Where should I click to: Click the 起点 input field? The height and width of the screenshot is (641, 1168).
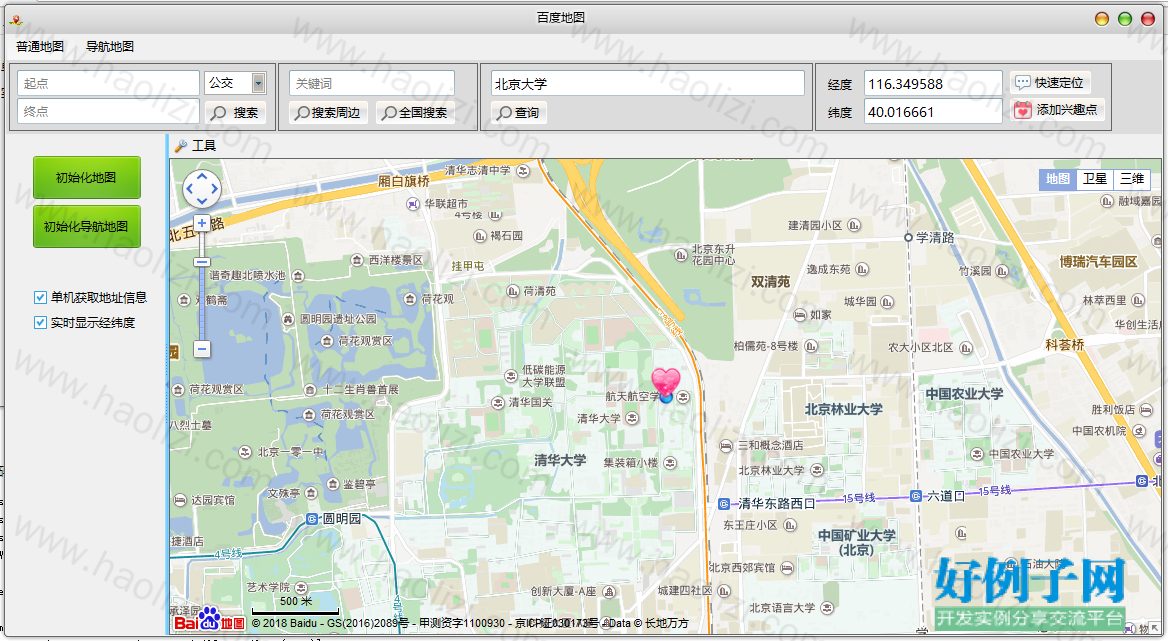coord(108,83)
